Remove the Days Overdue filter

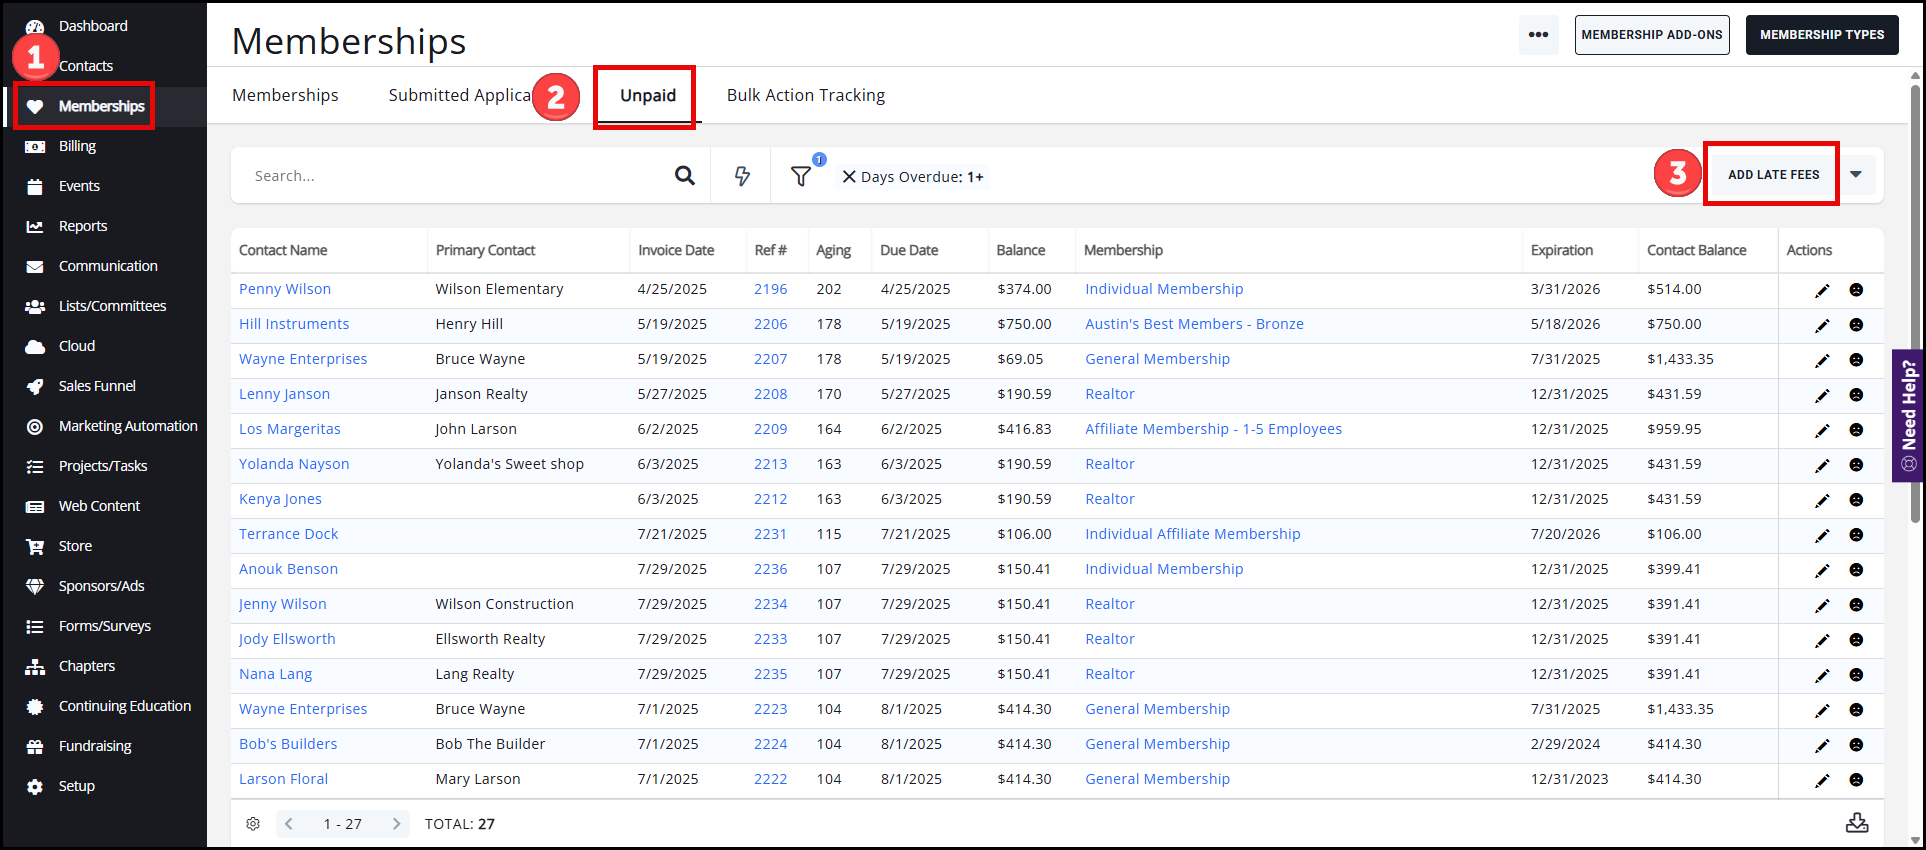[849, 177]
